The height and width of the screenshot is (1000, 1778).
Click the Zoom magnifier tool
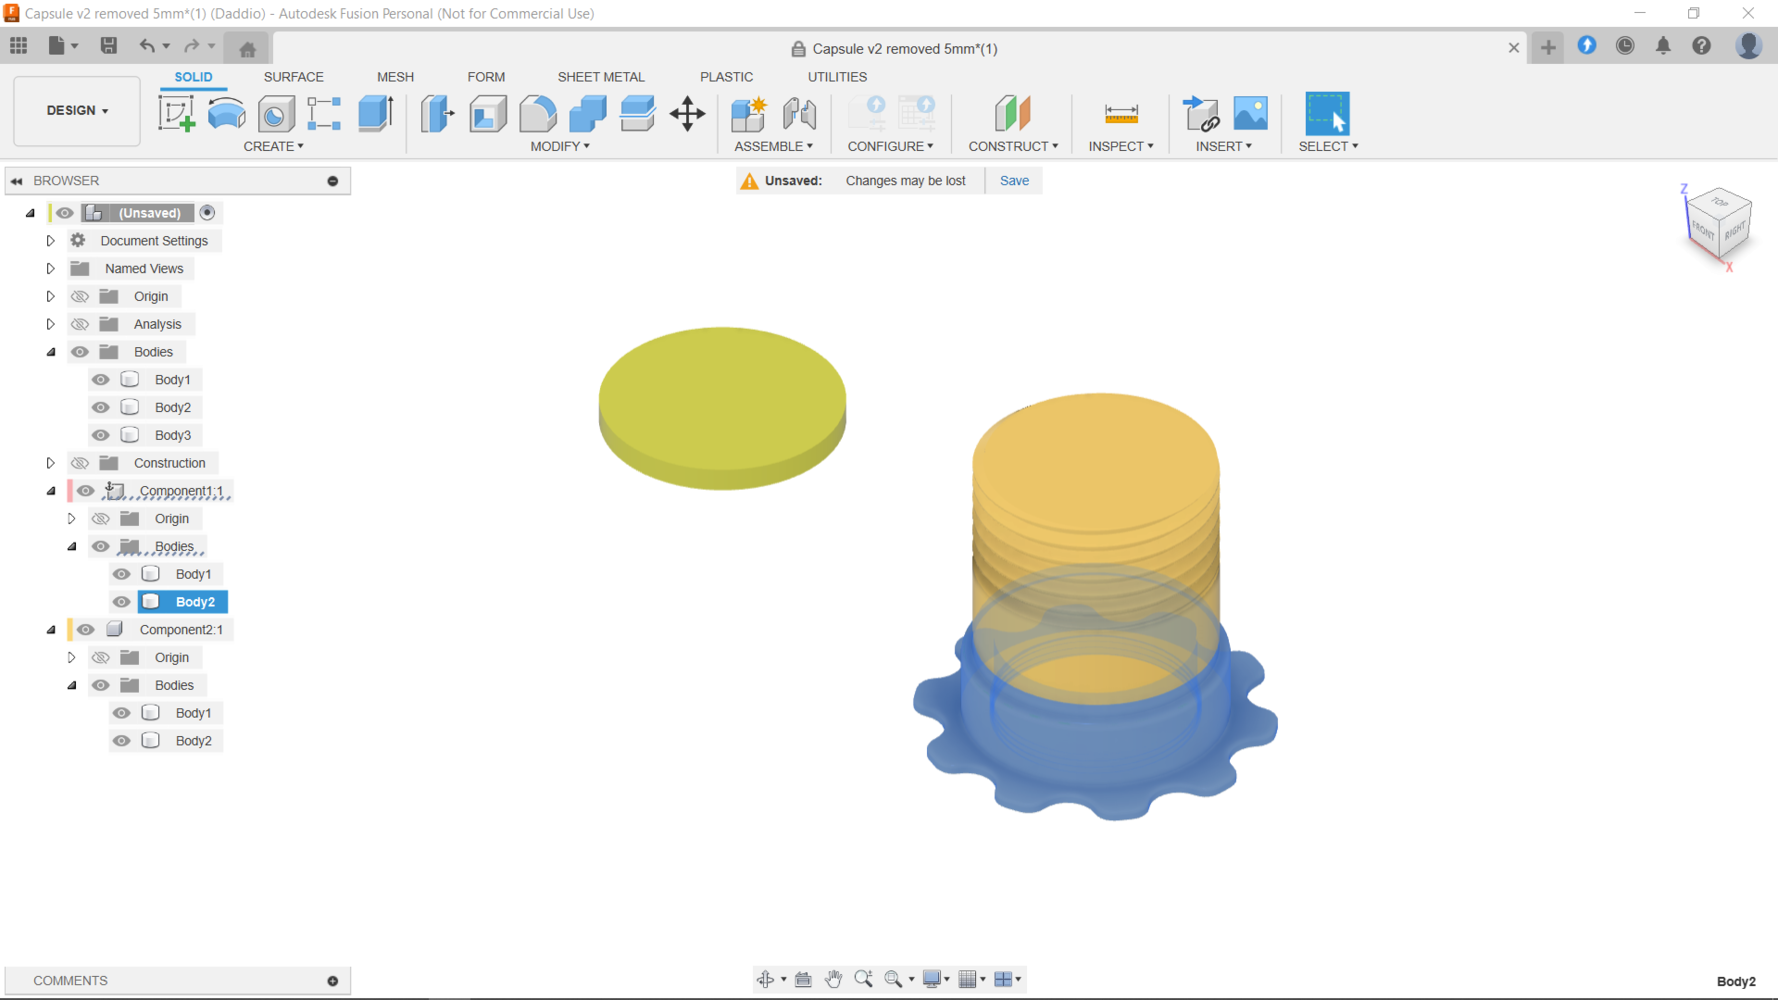pyautogui.click(x=863, y=979)
